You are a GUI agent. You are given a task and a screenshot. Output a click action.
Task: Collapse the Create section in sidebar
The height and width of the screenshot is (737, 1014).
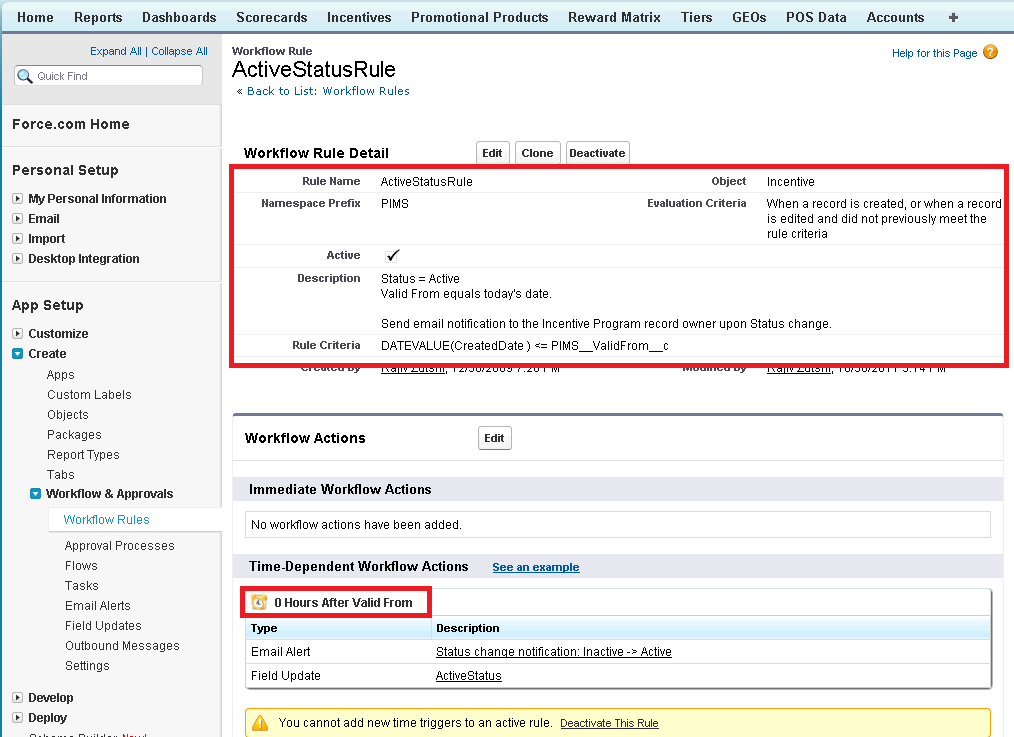tap(18, 354)
